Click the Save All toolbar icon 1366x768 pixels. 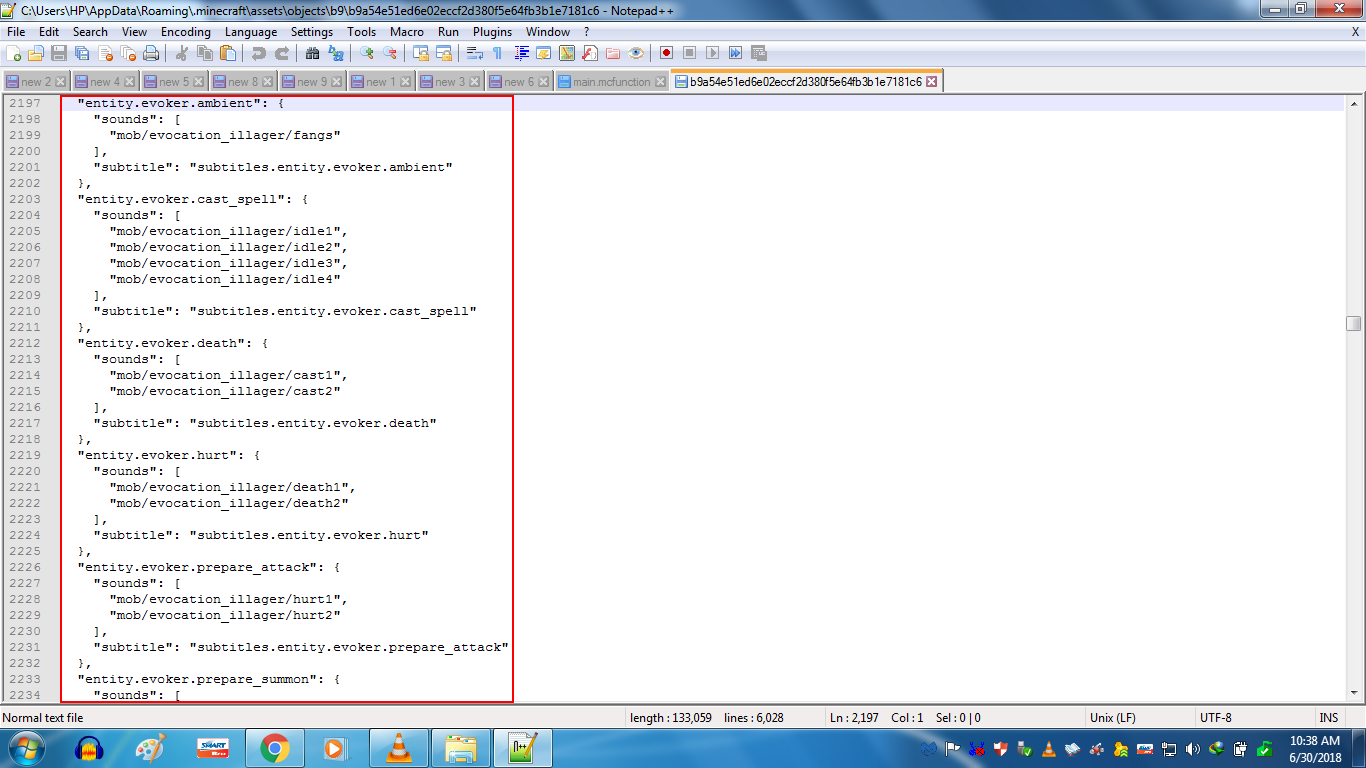click(x=81, y=53)
